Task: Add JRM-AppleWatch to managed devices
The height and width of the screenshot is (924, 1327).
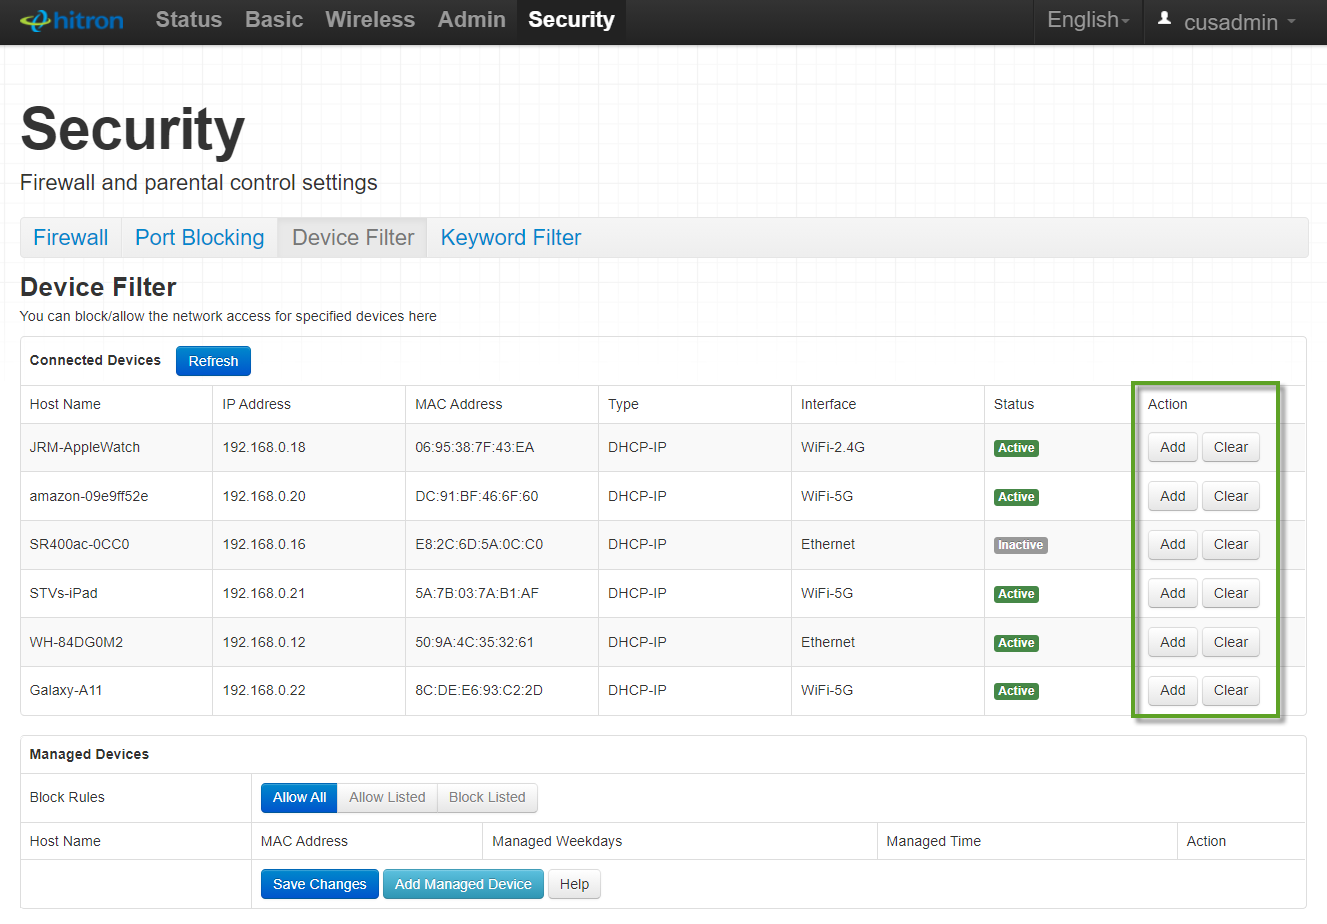Action: click(1173, 447)
